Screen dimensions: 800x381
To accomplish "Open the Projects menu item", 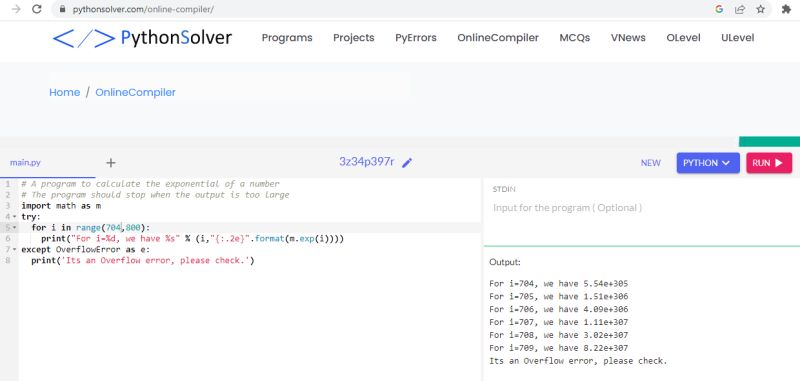I will point(354,38).
